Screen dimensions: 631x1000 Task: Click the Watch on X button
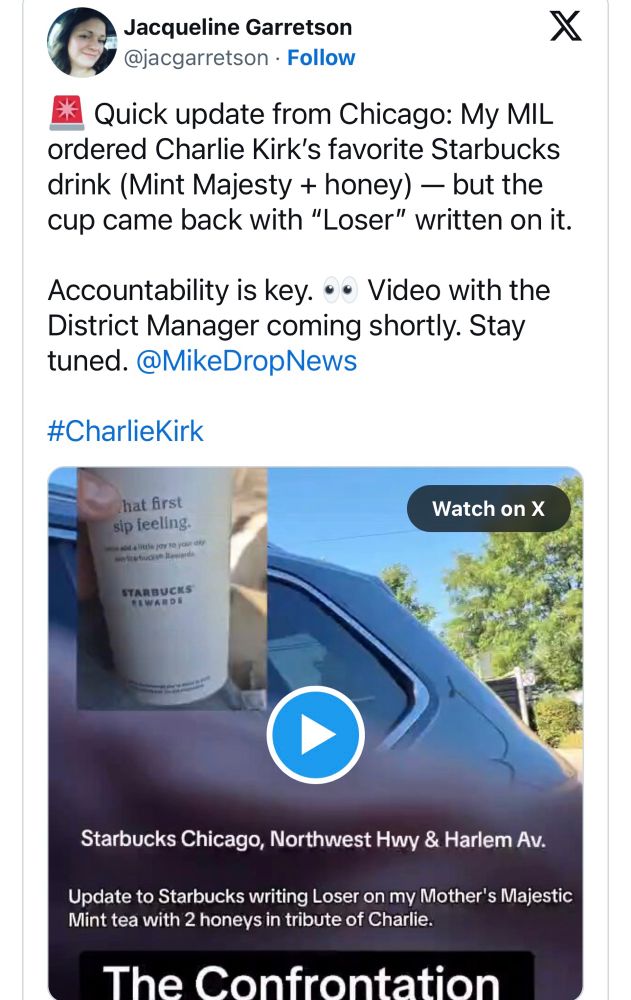click(x=488, y=508)
